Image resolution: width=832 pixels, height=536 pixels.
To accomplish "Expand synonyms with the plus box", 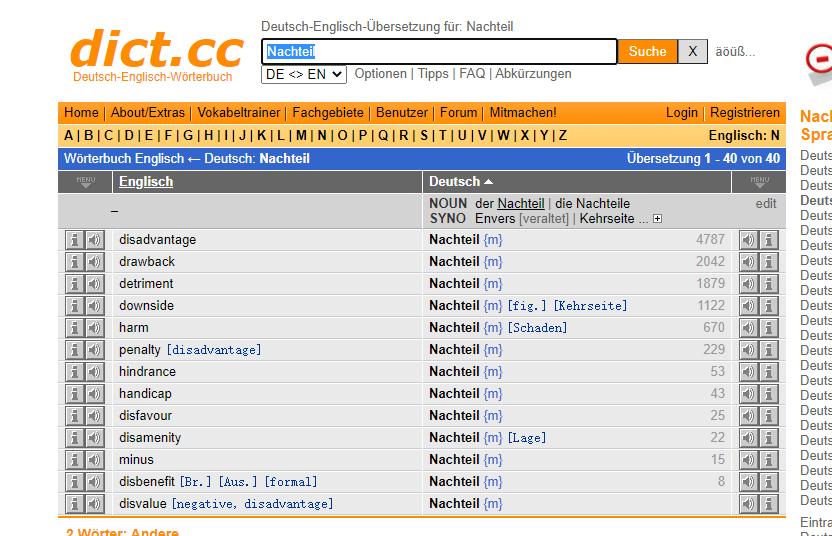I will click(657, 219).
